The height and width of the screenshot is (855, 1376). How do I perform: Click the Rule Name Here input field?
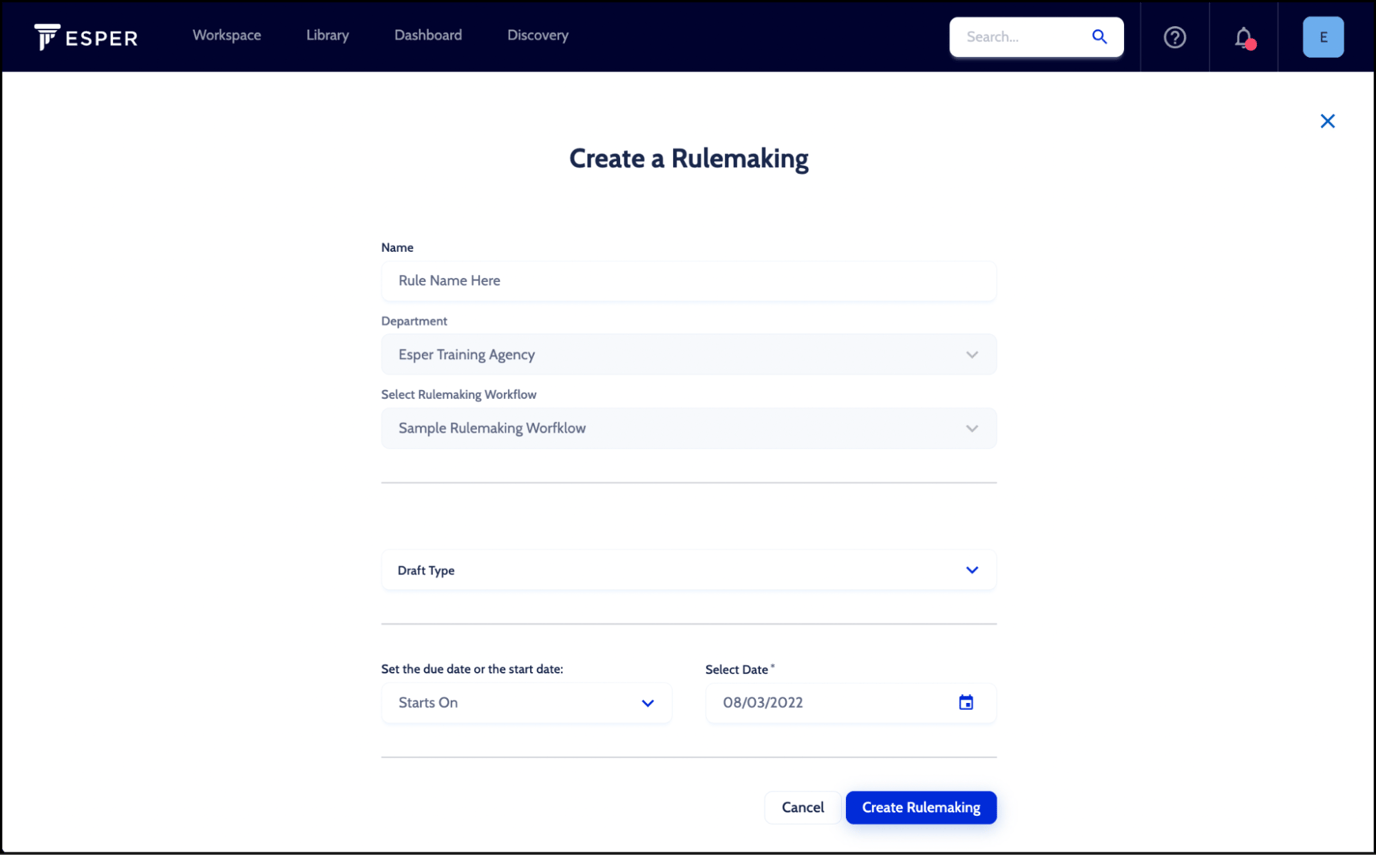click(x=688, y=281)
